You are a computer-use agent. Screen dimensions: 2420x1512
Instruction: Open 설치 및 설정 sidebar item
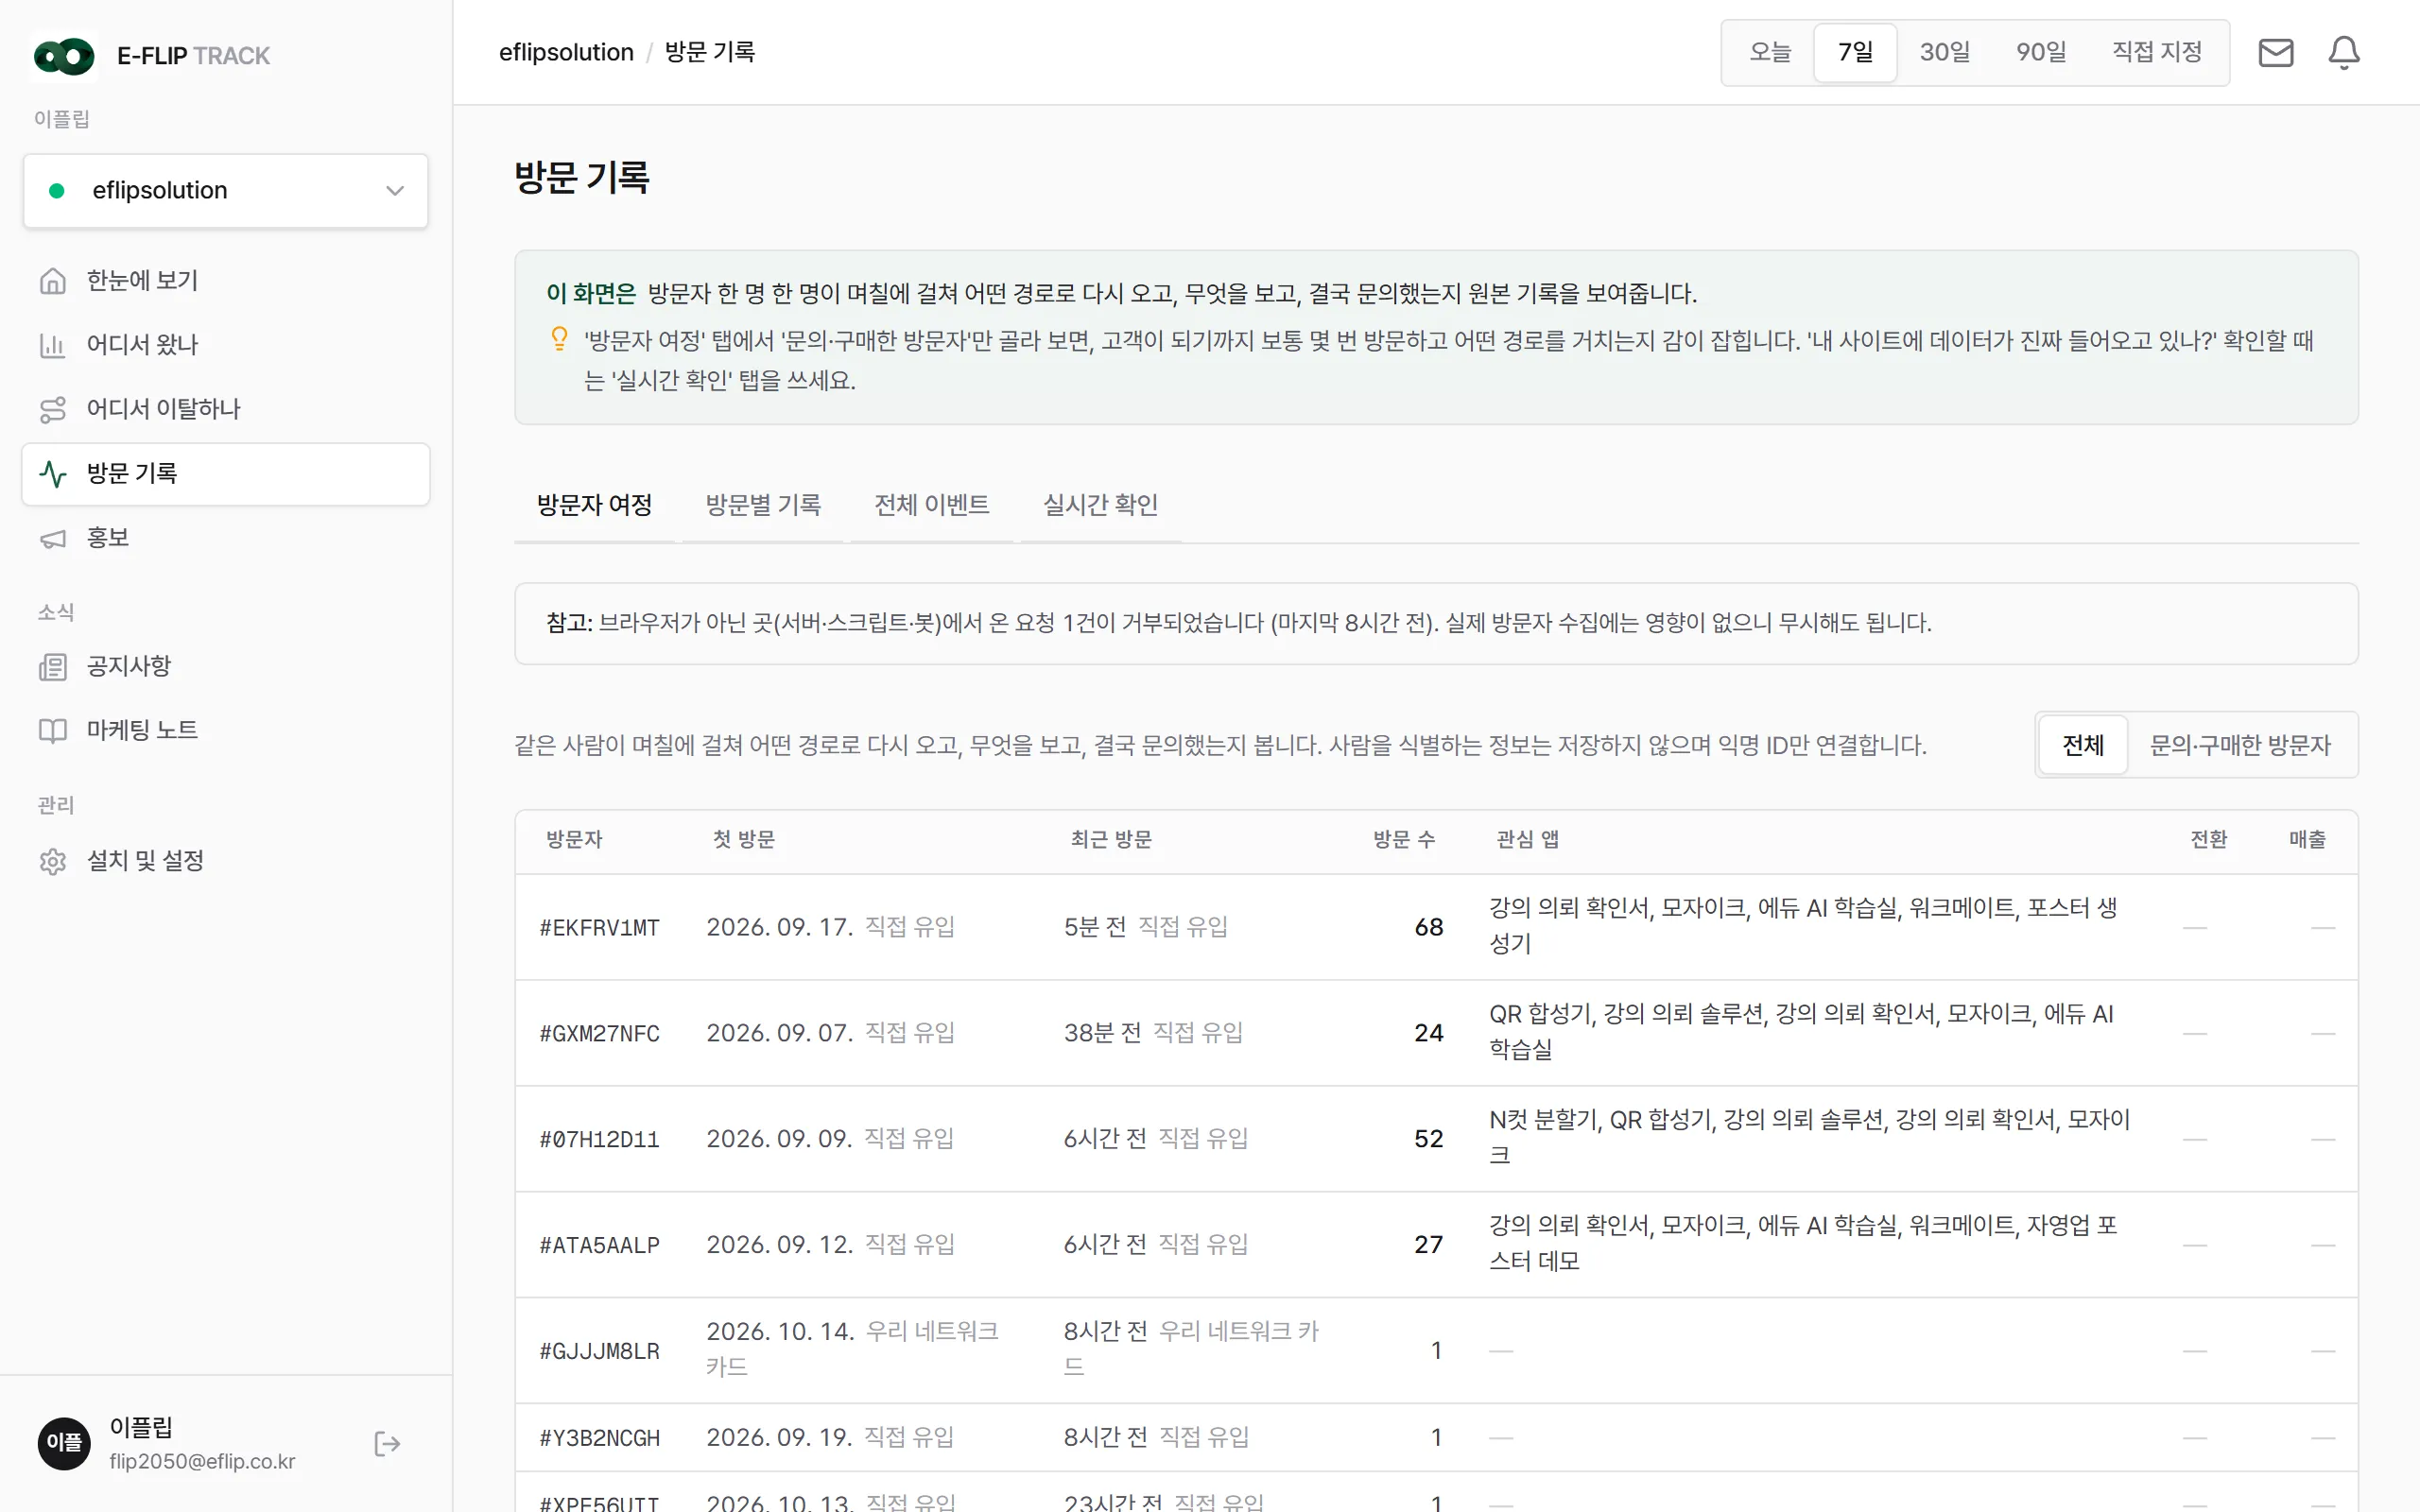226,861
